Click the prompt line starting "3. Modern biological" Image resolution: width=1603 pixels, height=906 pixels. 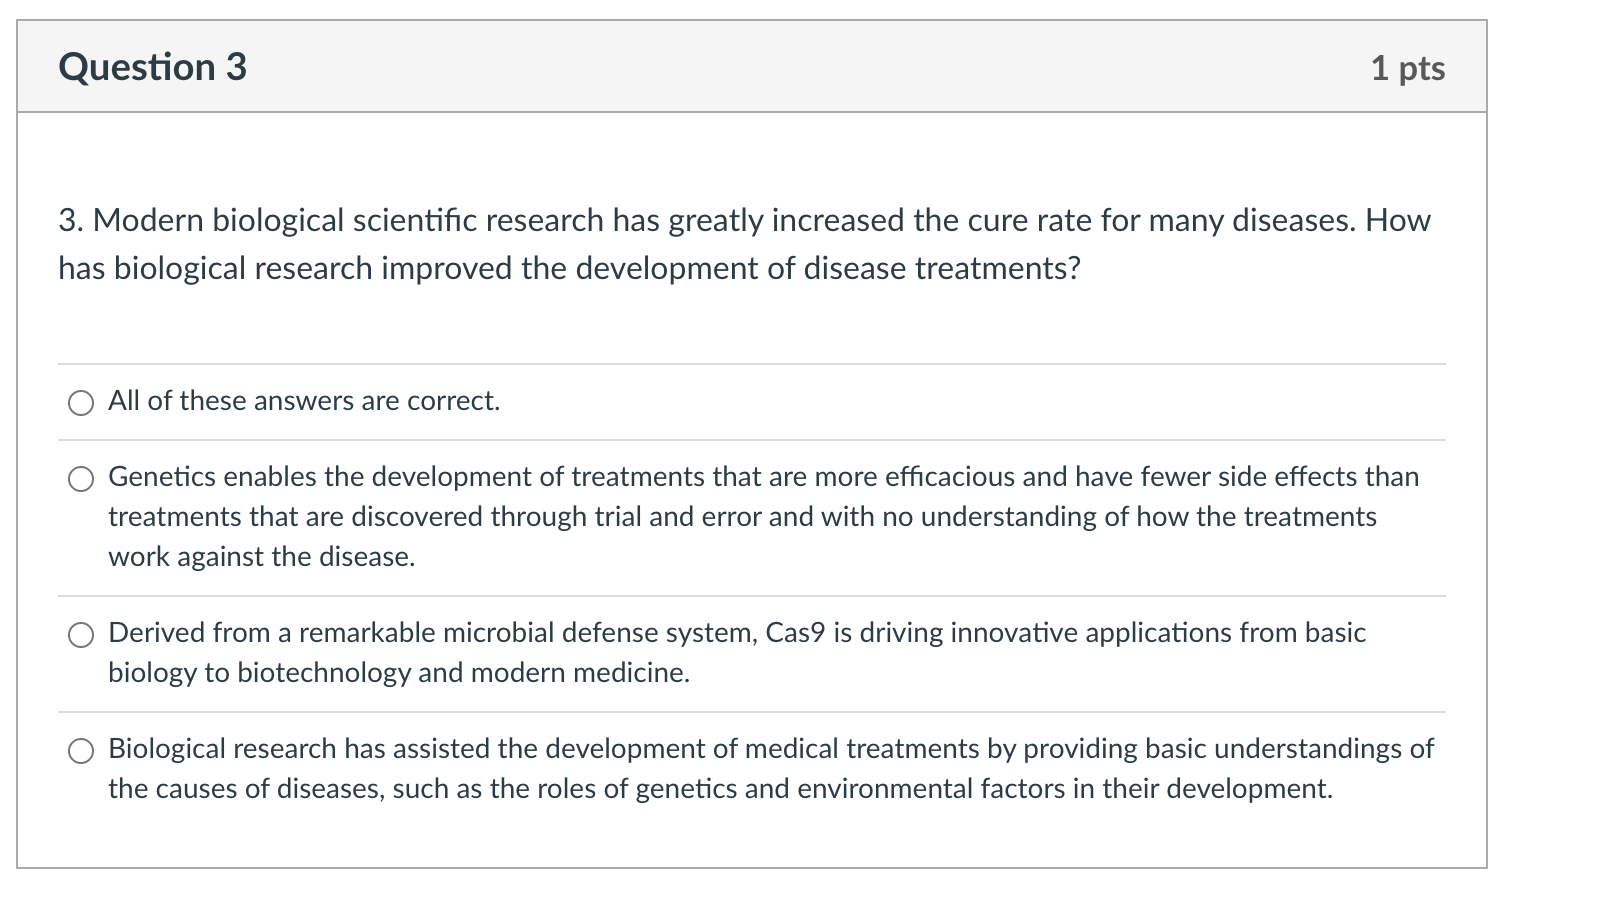tap(744, 220)
